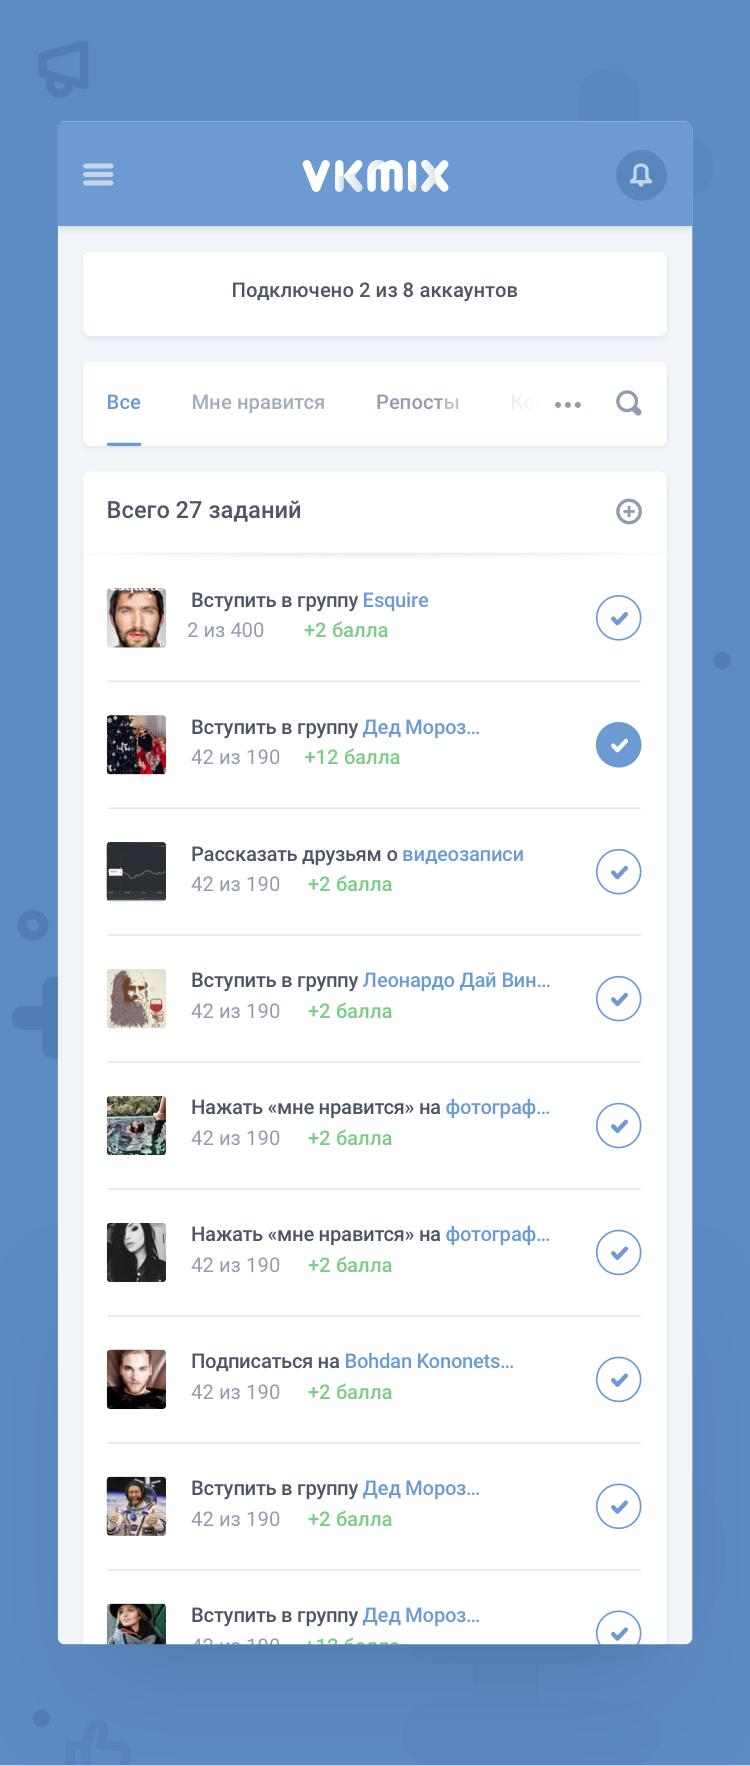This screenshot has width=750, height=1766.
Task: Switch to Мне нравится tab
Action: pos(258,402)
